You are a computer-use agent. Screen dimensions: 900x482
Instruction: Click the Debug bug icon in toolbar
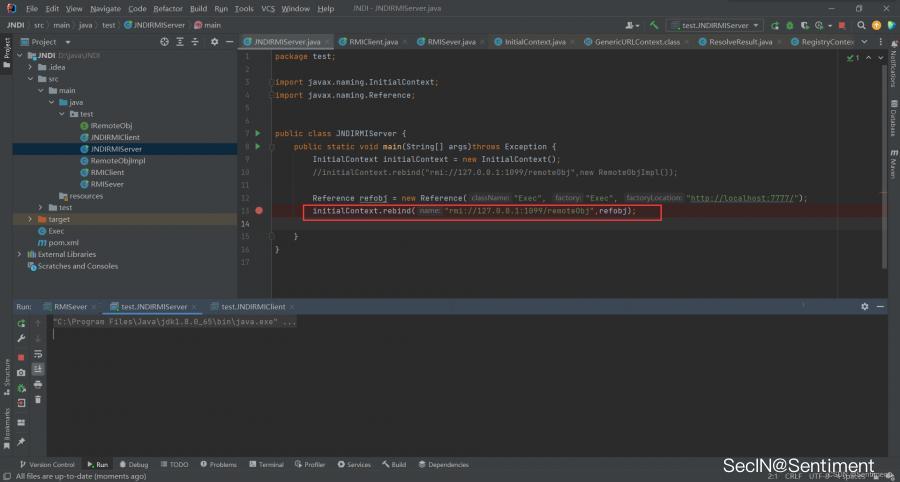tap(790, 25)
